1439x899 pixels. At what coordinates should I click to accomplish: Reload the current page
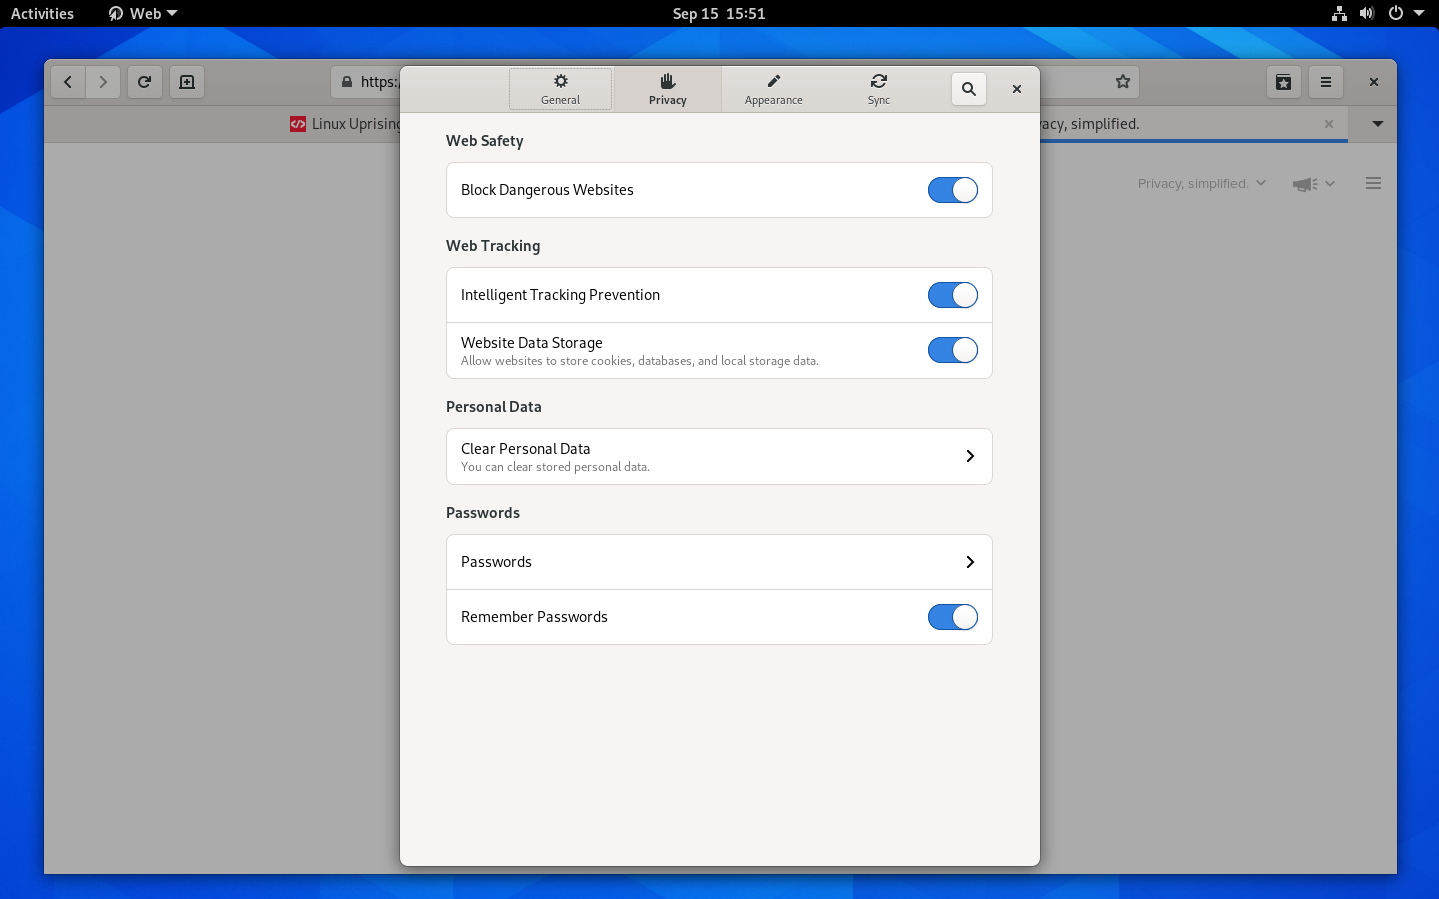(x=144, y=82)
